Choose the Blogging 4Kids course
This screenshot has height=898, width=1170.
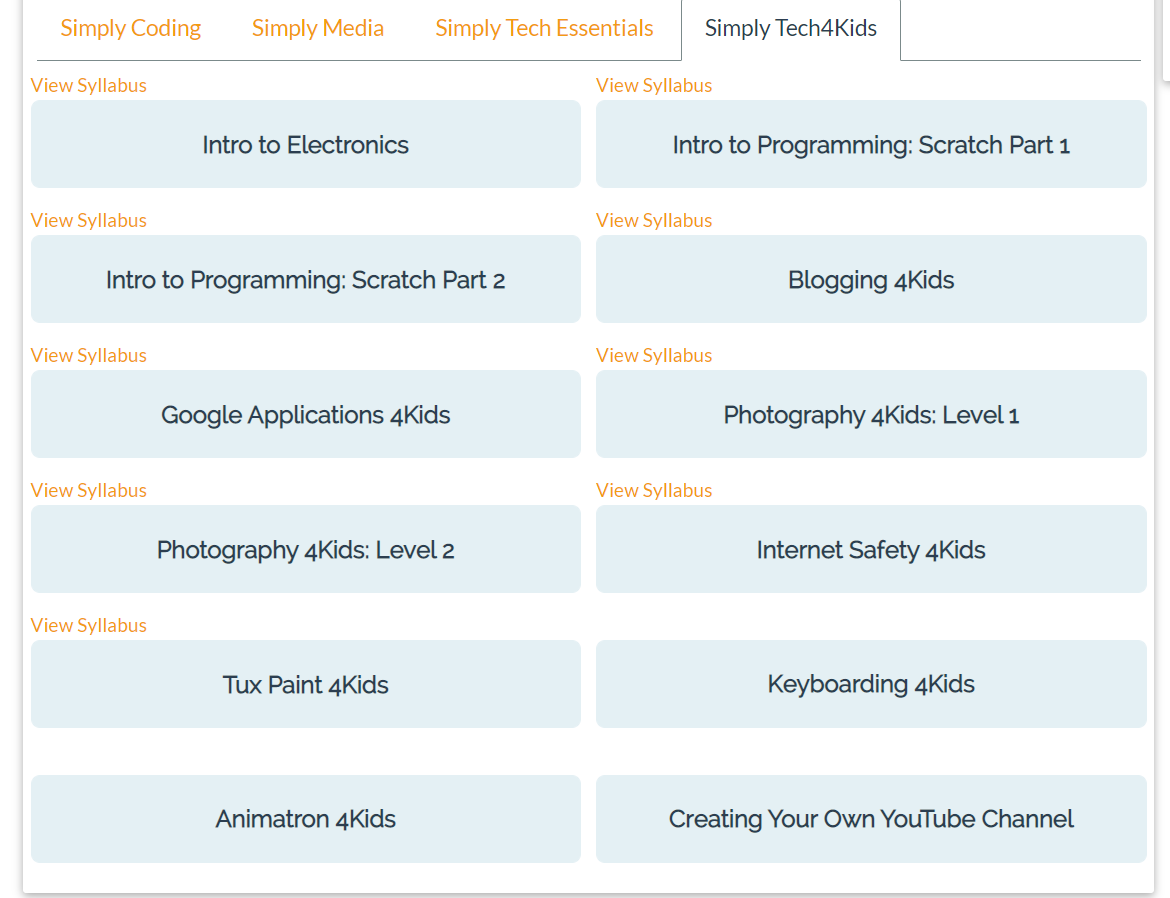pos(870,280)
